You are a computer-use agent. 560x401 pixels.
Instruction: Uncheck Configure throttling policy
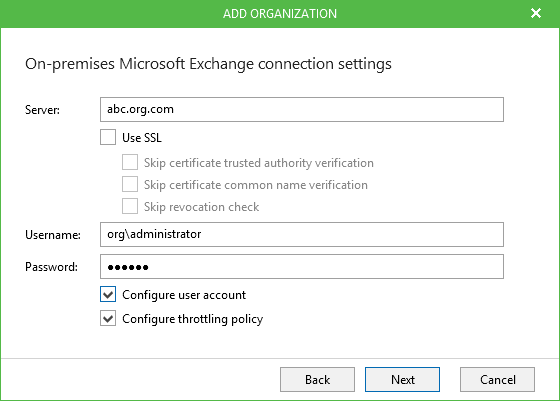pos(108,318)
